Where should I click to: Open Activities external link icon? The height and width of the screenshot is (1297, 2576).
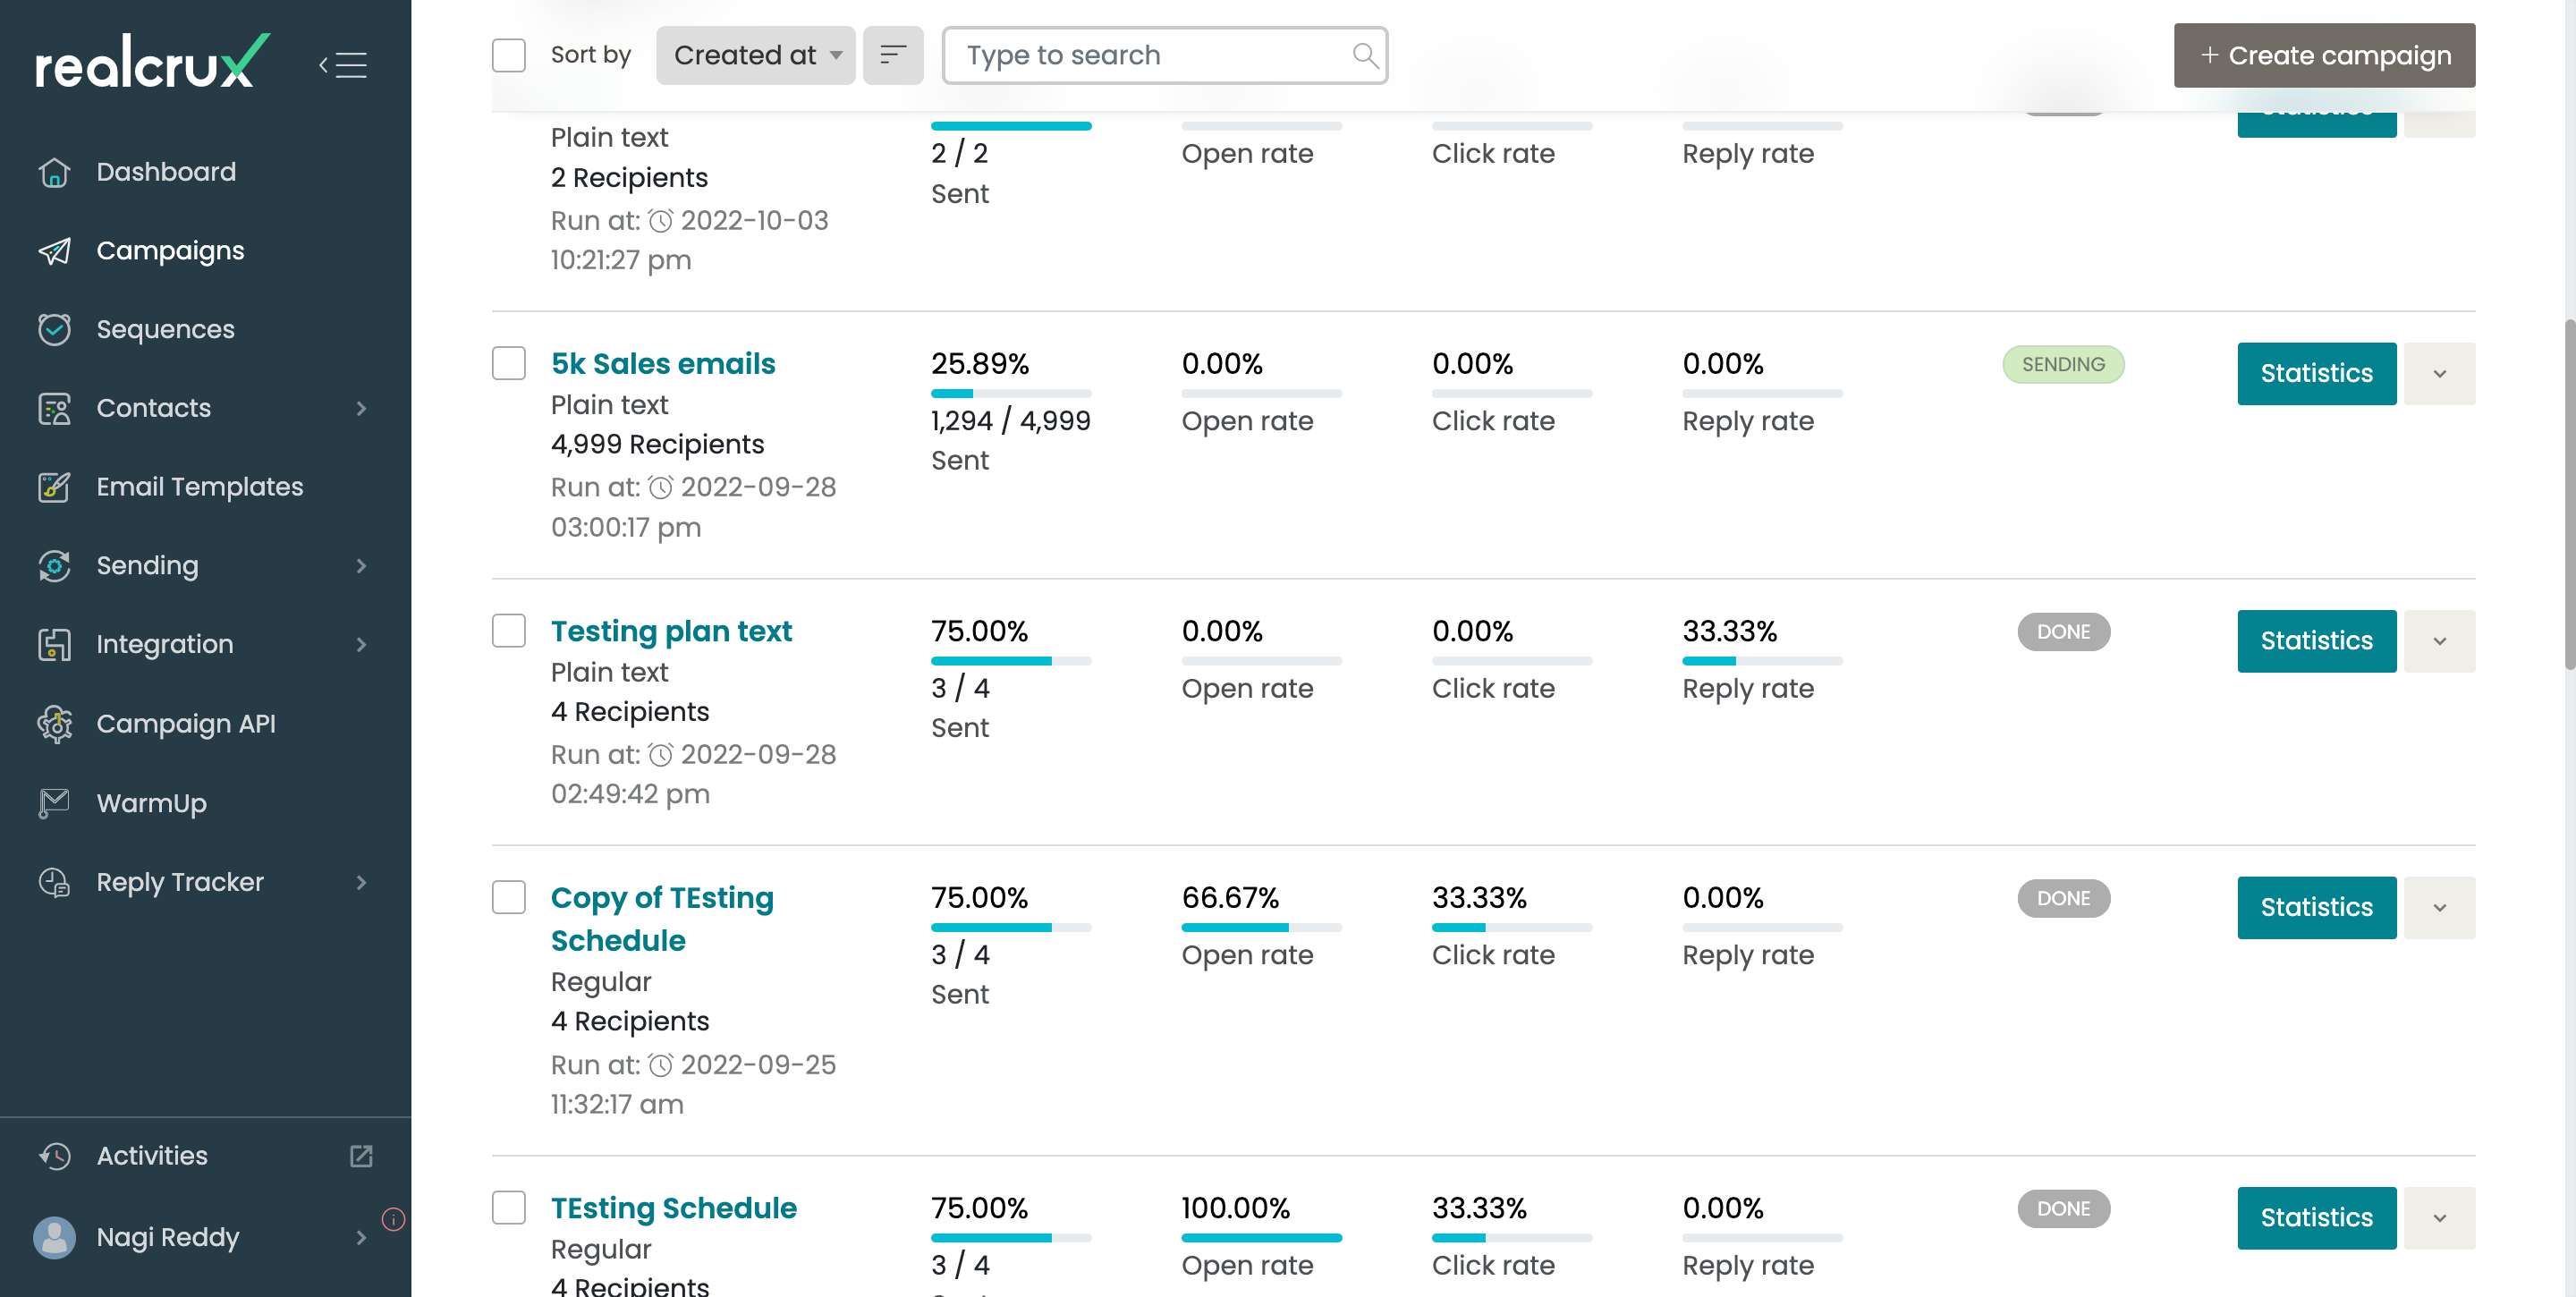(x=361, y=1156)
